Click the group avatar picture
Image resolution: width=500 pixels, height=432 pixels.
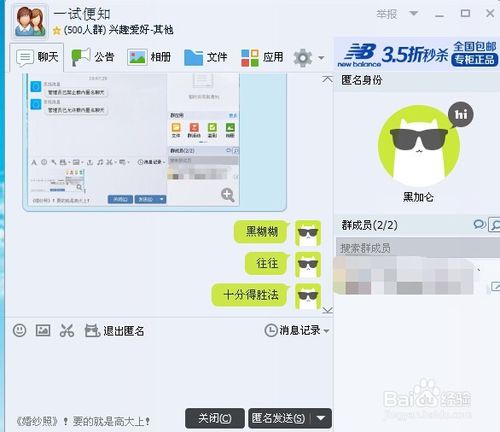coord(30,22)
